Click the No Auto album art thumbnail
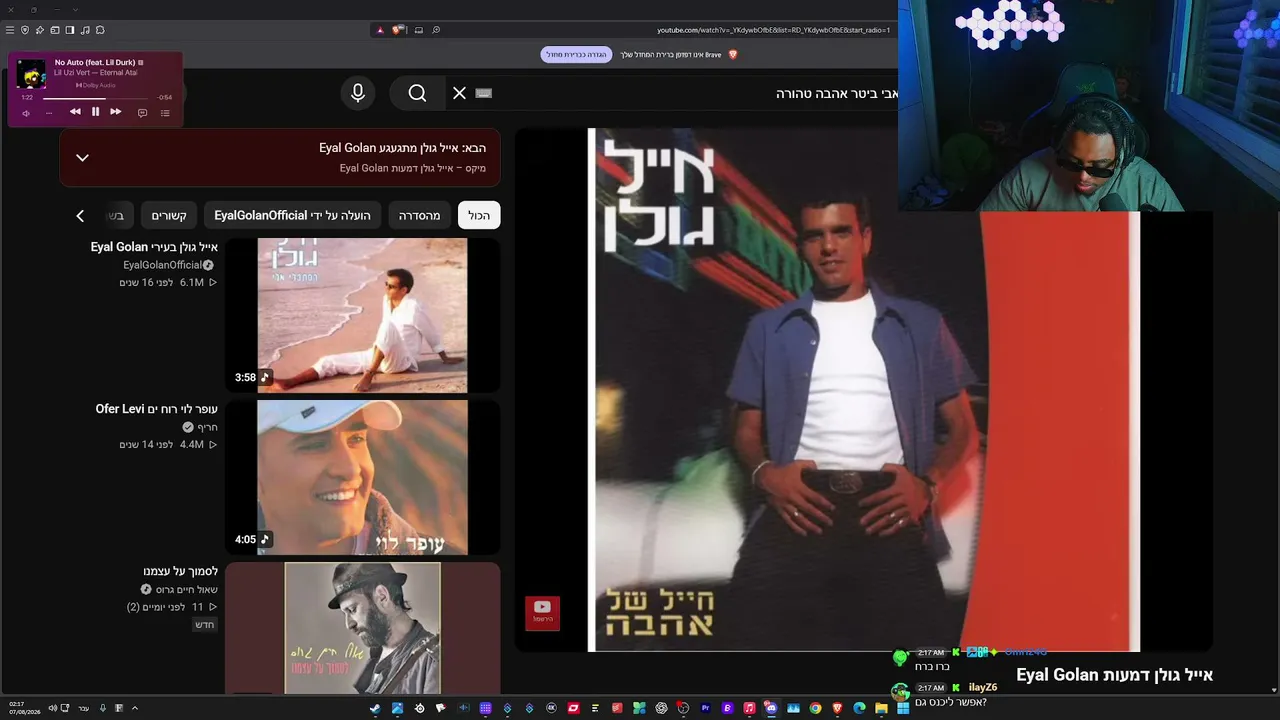 [31, 73]
